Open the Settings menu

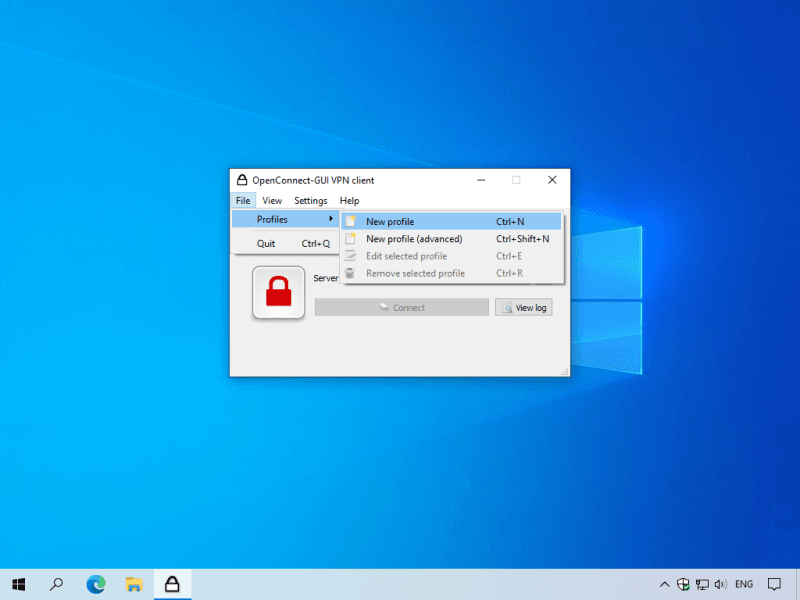click(310, 201)
